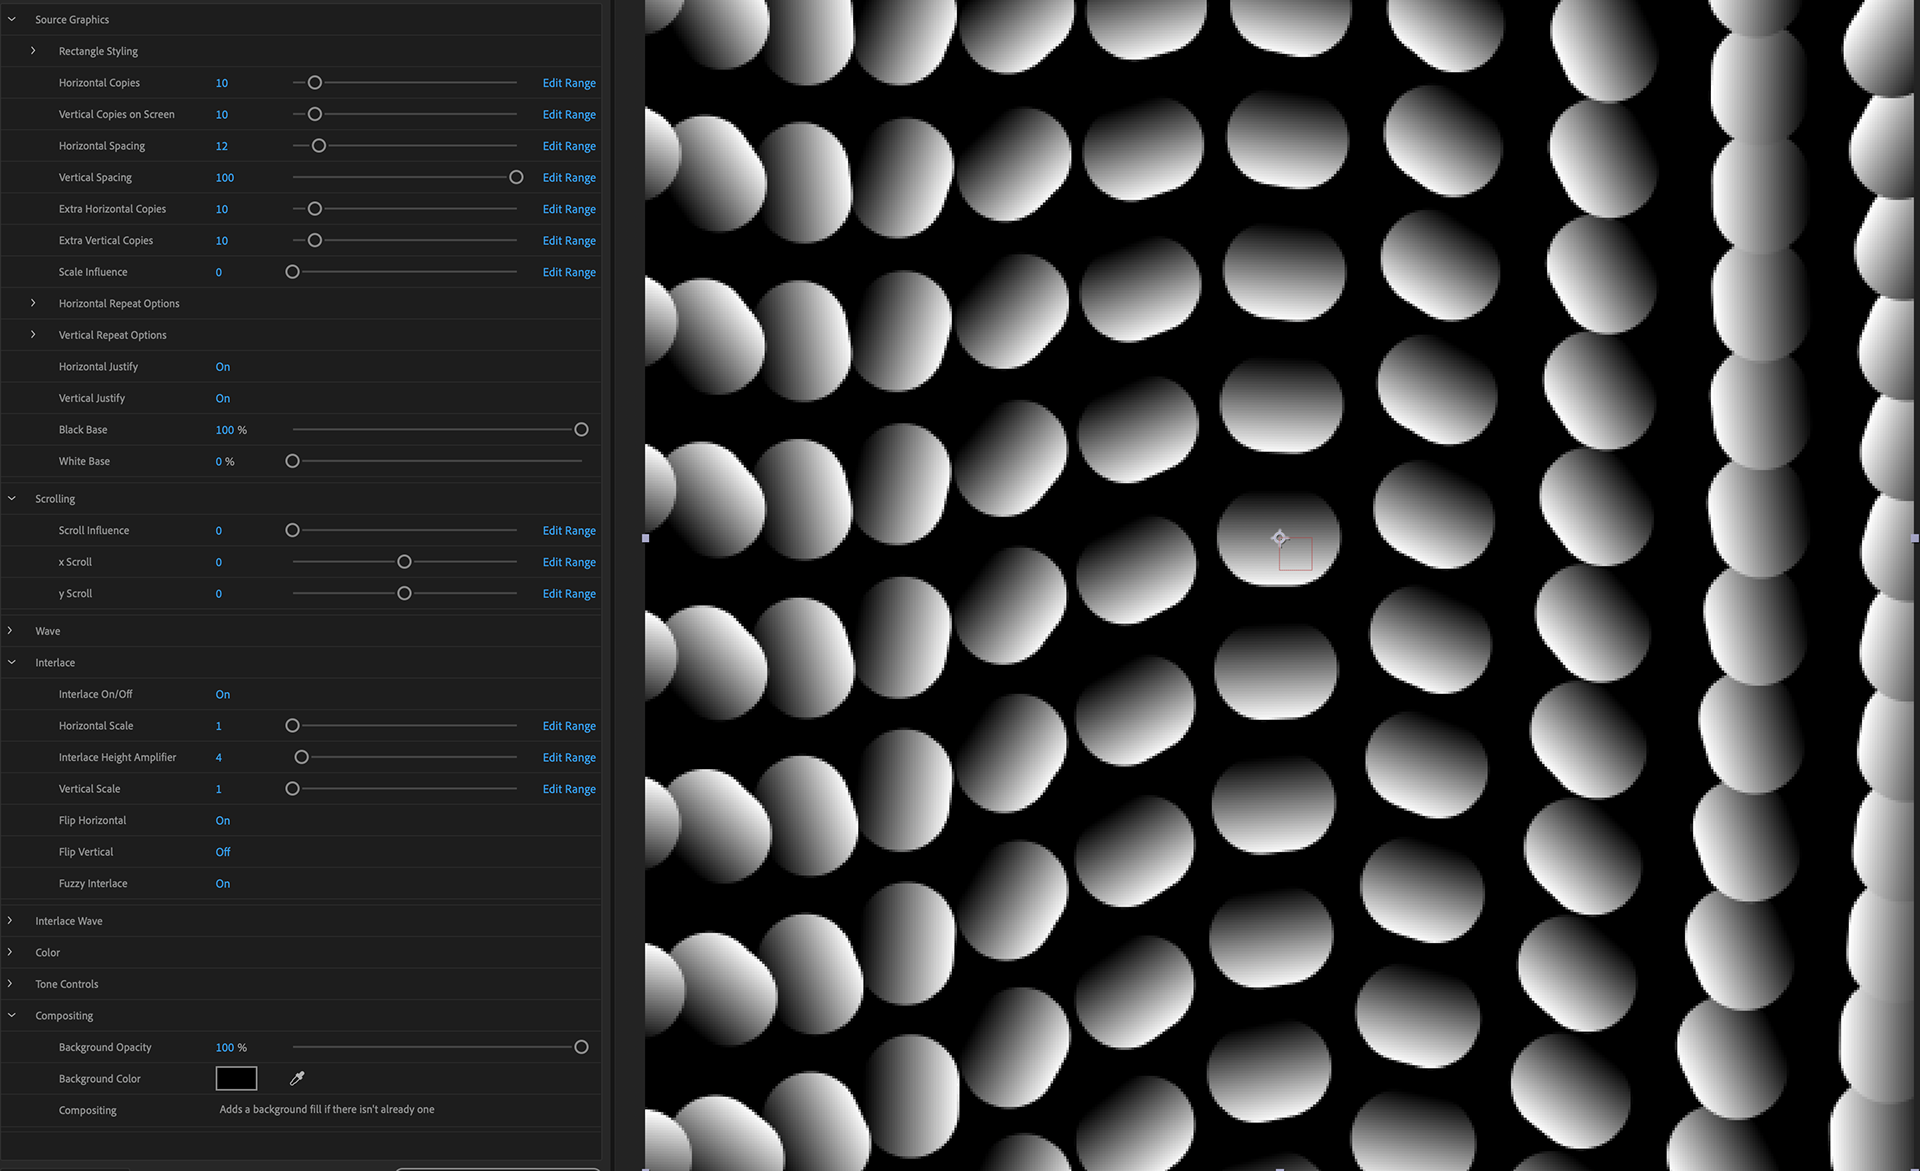Screen dimensions: 1920x1171
Task: Click the Vertical Spacing slider handle
Action: point(516,177)
